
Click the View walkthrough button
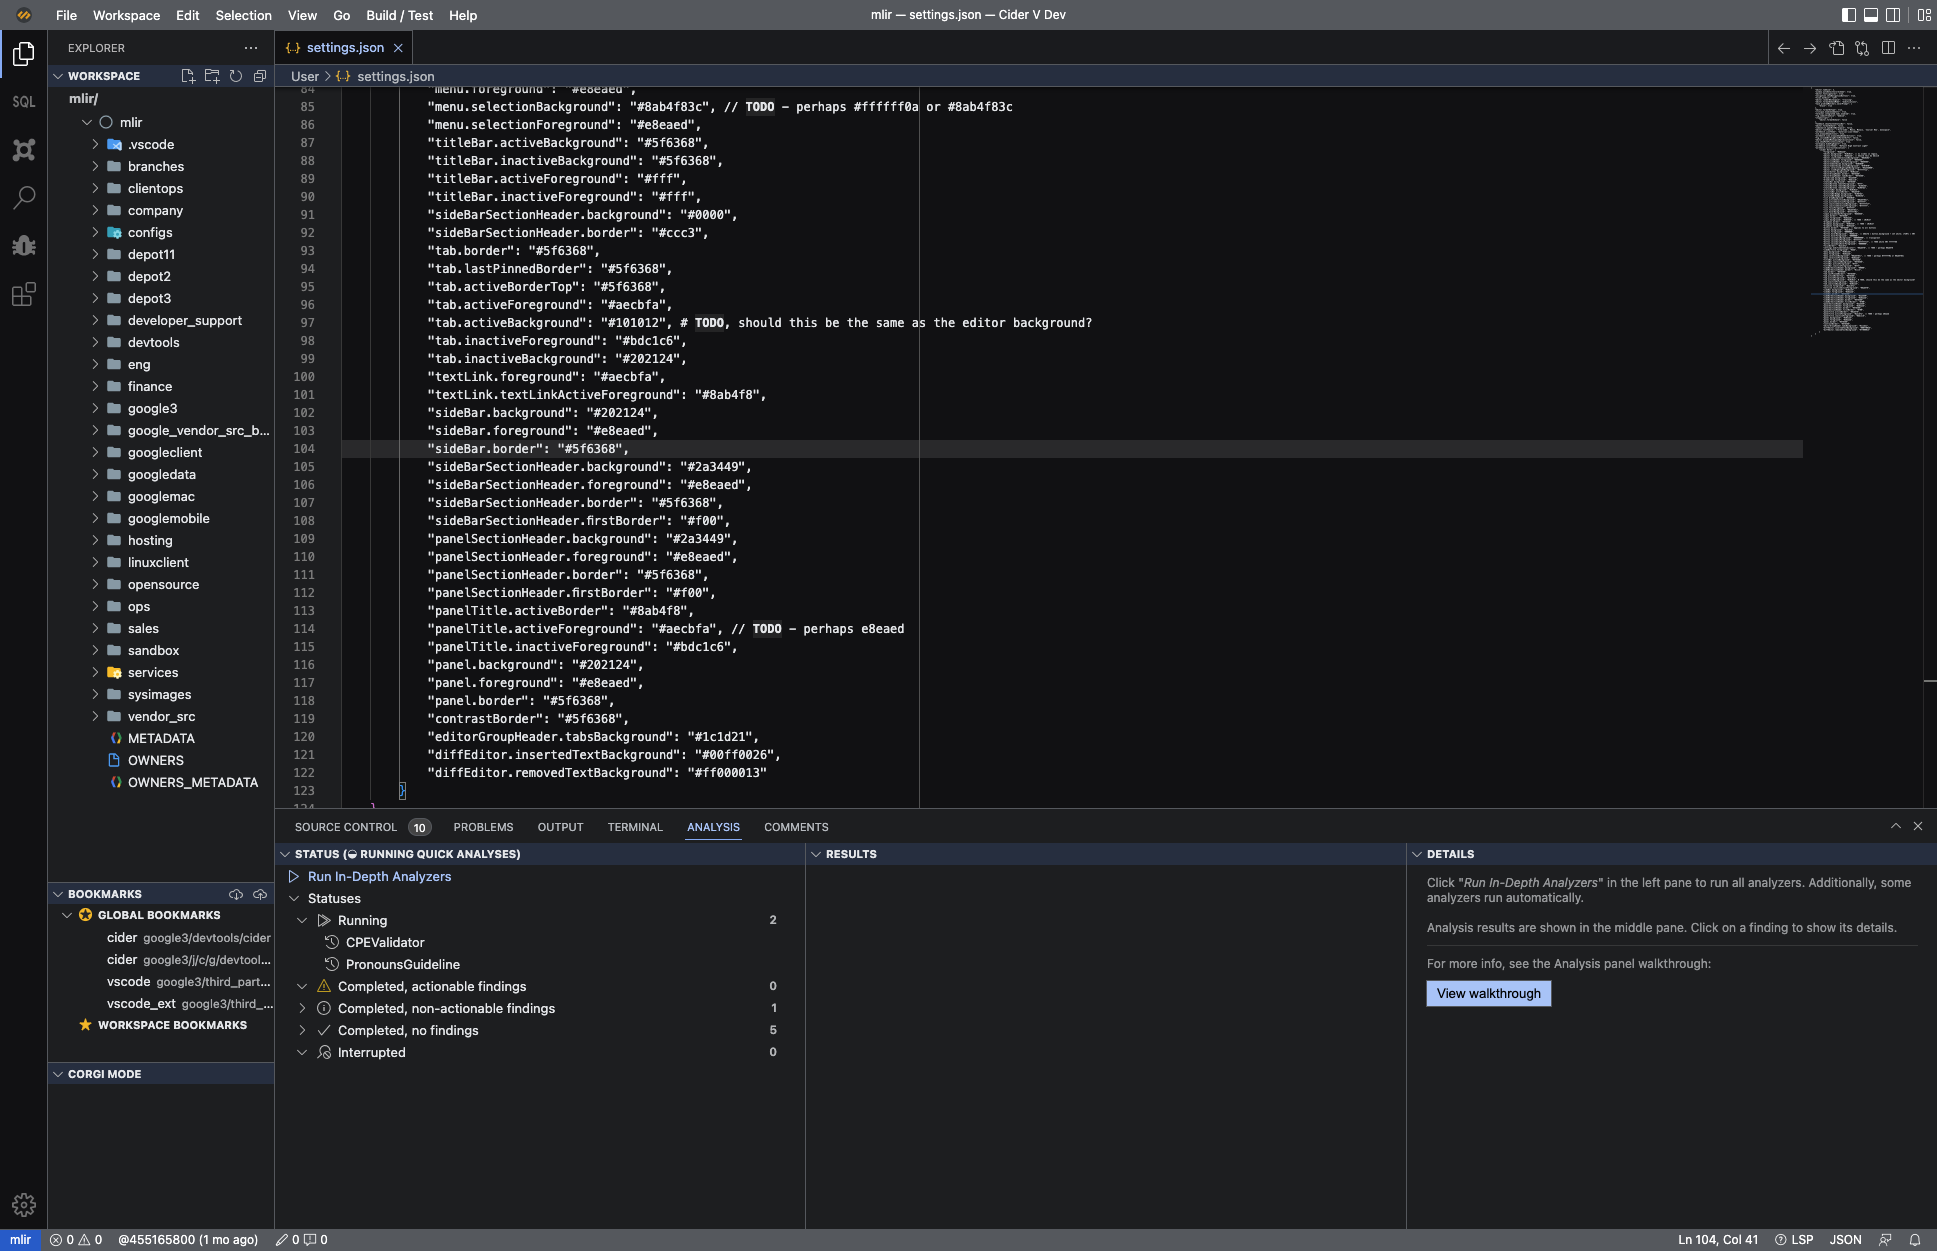point(1487,993)
